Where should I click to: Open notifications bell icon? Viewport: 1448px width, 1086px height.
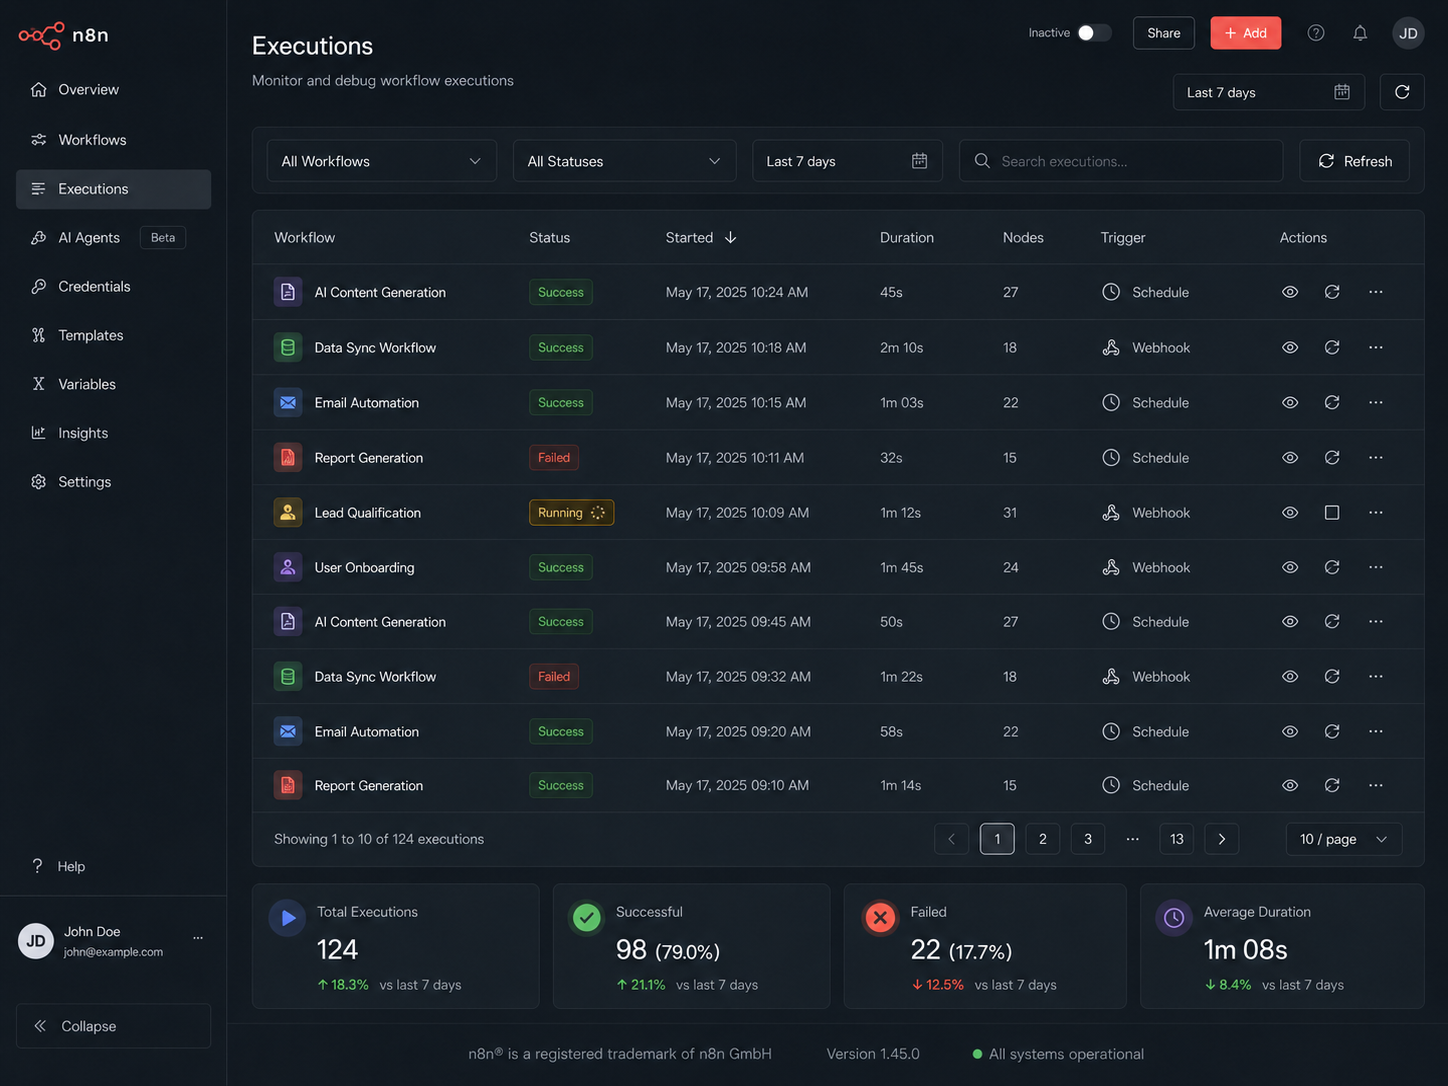1360,33
